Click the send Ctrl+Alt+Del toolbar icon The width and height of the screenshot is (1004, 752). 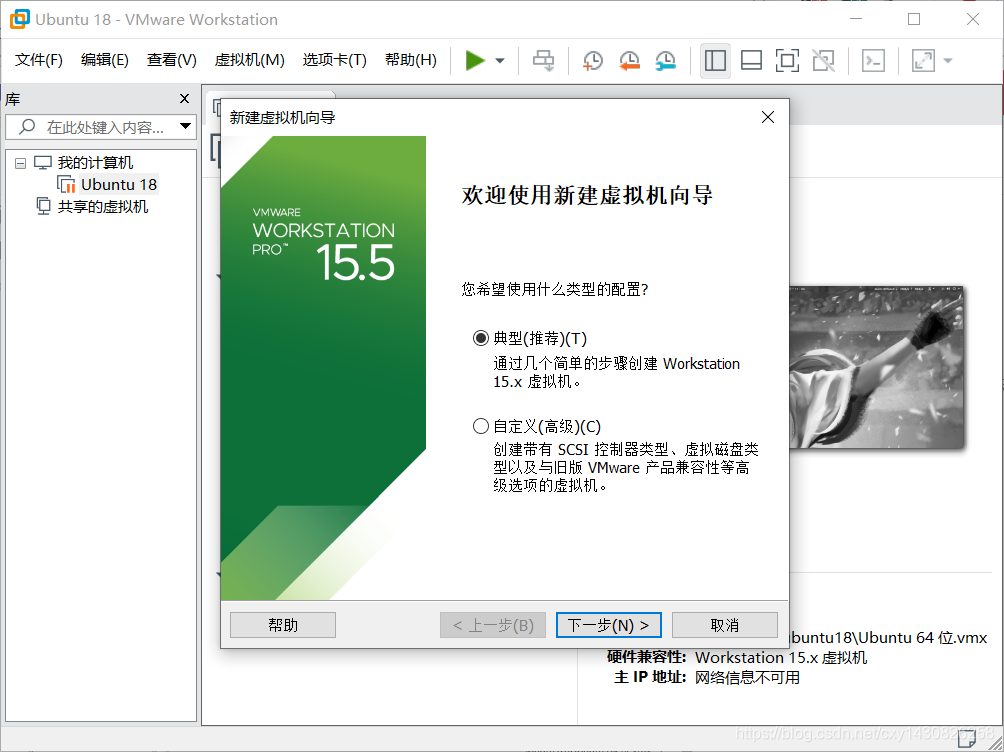[x=544, y=61]
